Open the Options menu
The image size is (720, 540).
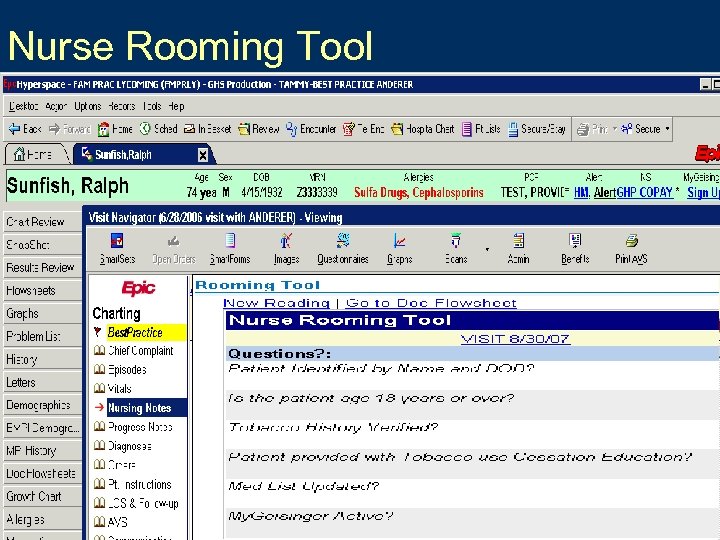(x=88, y=107)
